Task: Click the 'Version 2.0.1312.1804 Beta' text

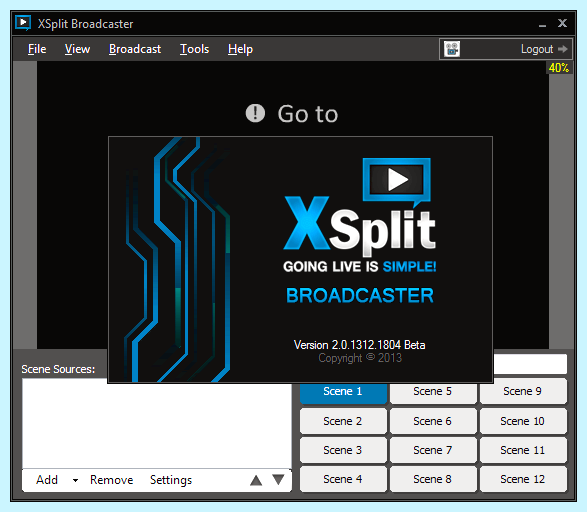Action: tap(359, 345)
